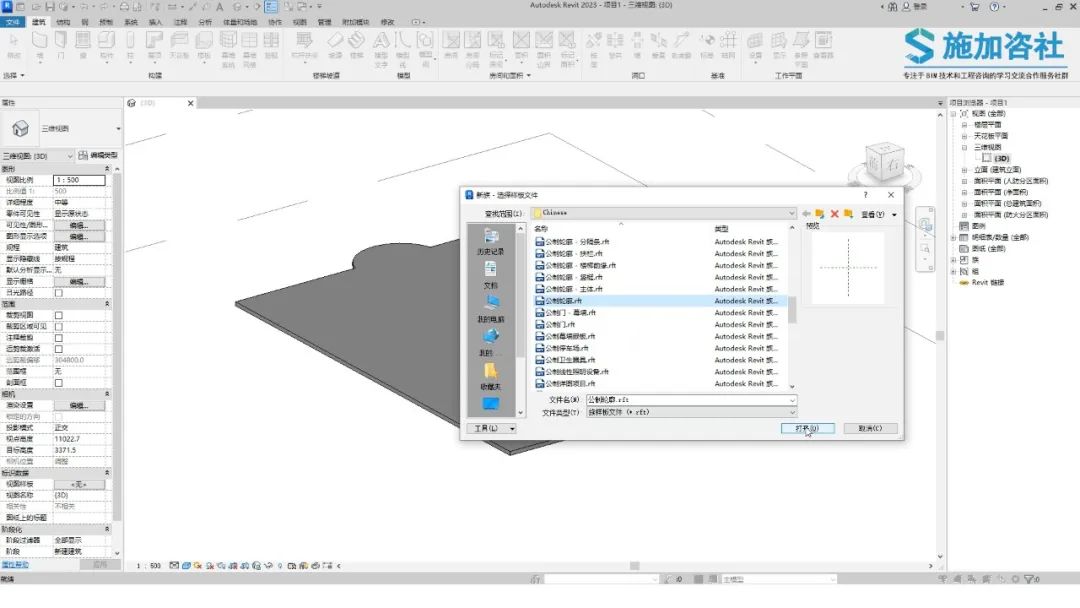
Task: Open the 文档 documents place
Action: pyautogui.click(x=490, y=275)
